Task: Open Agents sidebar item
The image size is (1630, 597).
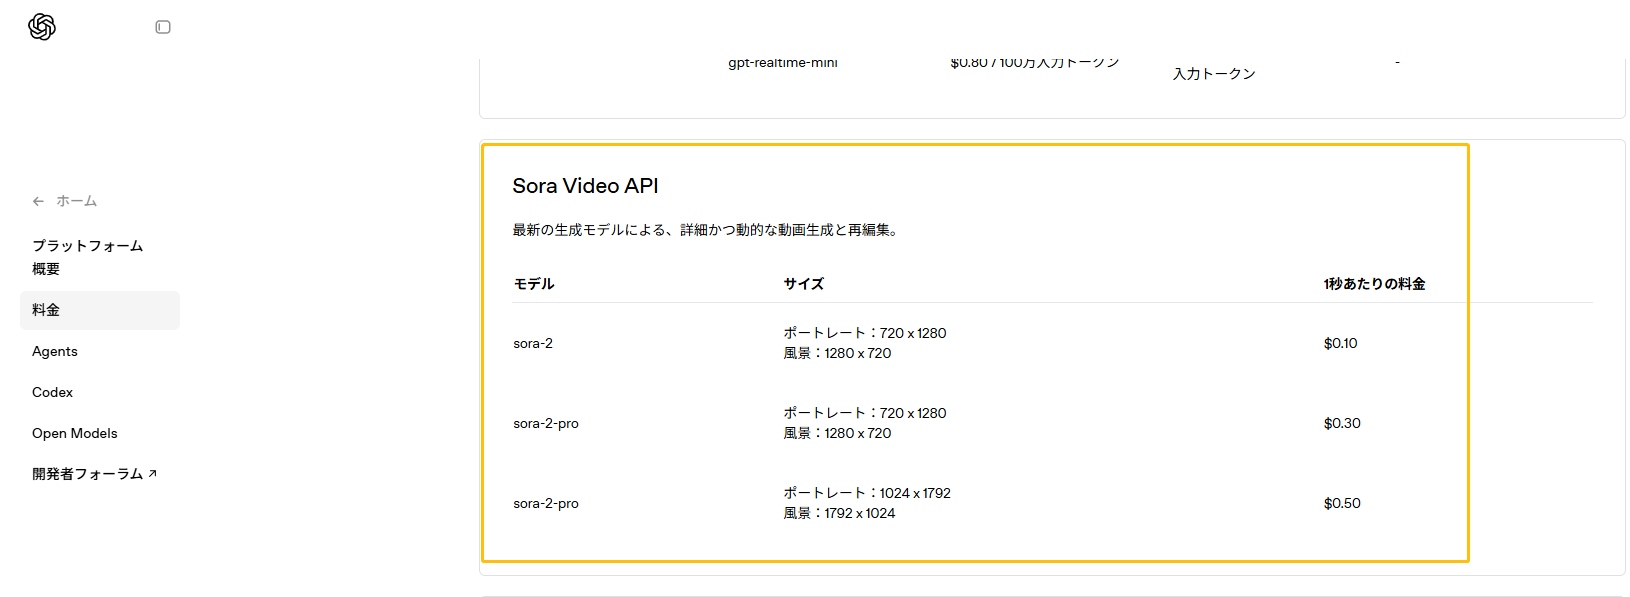Action: 55,351
